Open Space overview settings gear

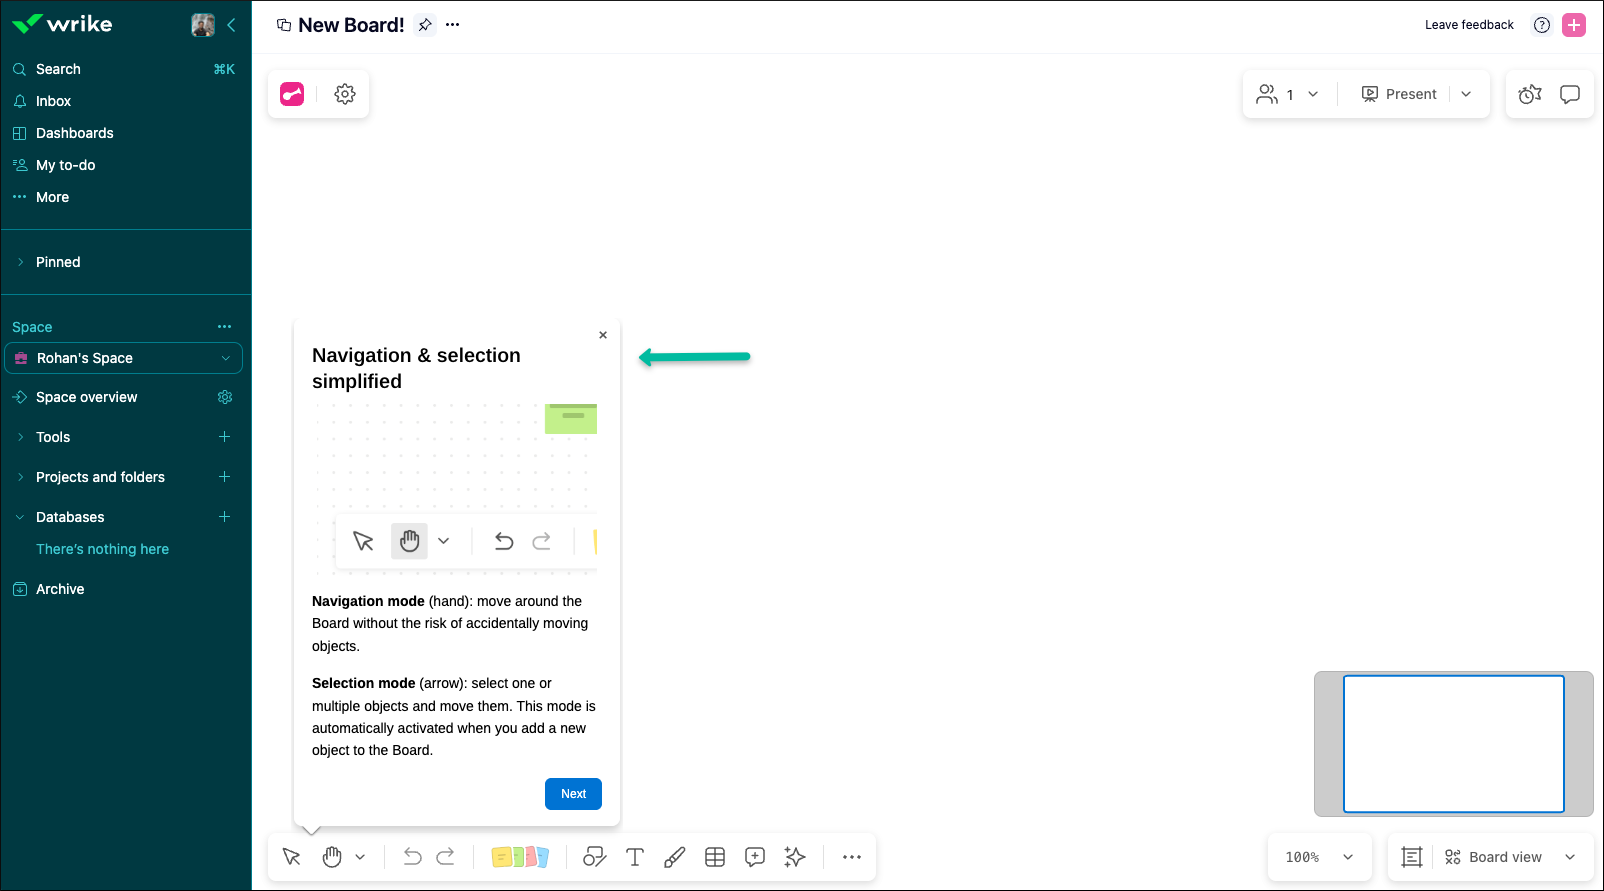225,397
